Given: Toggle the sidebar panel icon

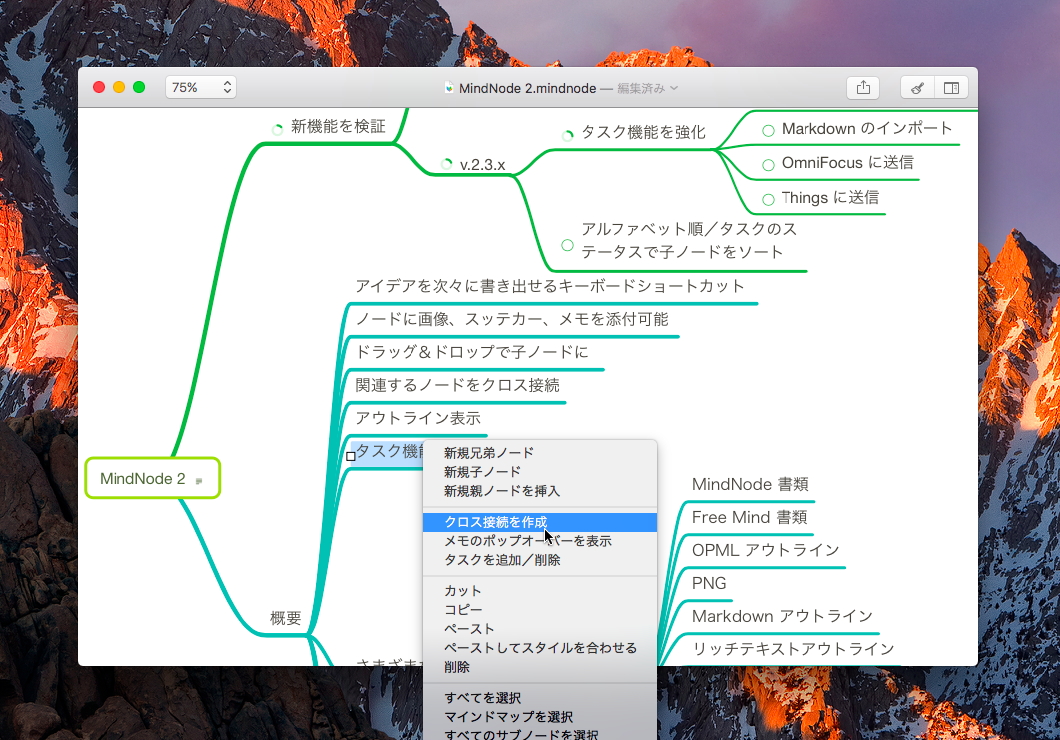Looking at the screenshot, I should pos(951,87).
